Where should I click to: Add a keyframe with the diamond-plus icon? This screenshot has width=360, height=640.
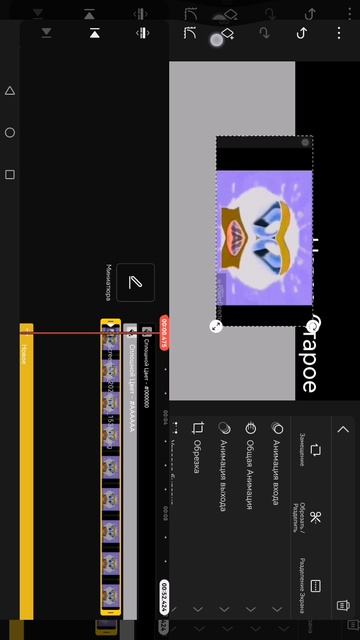(x=227, y=33)
